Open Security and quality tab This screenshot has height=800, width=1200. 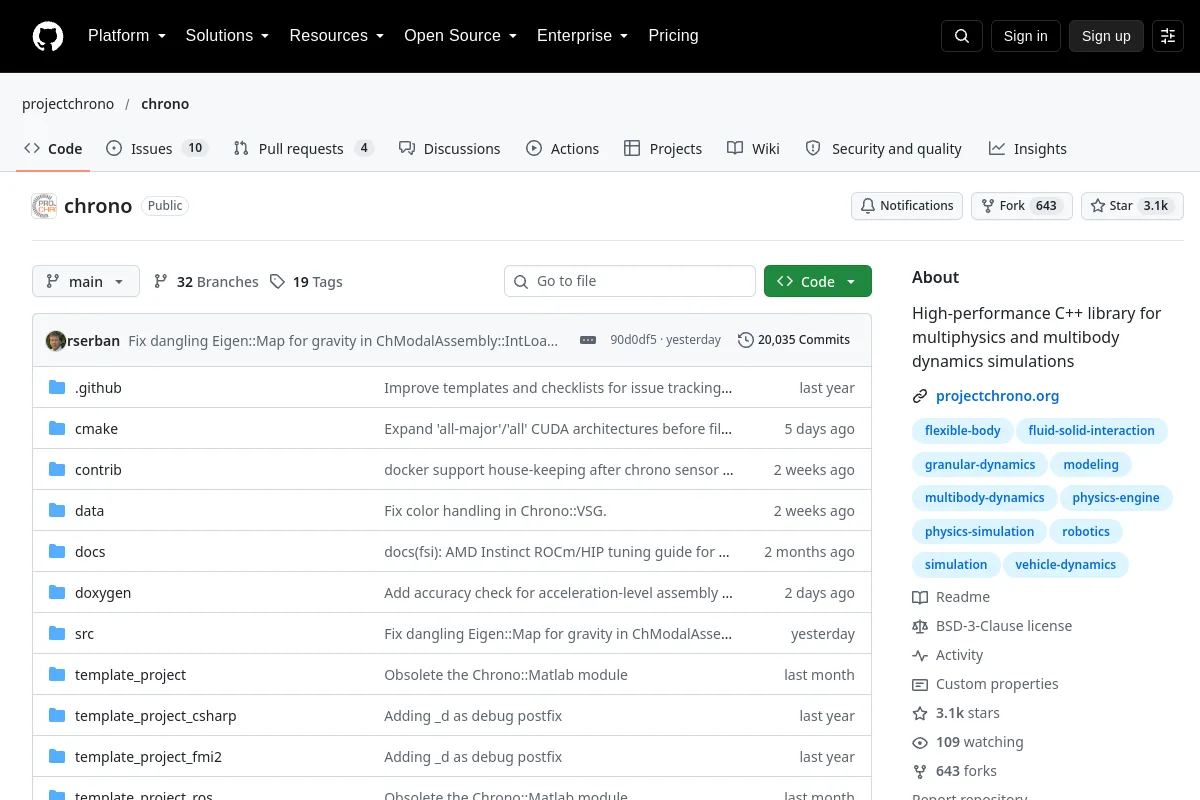tap(883, 148)
